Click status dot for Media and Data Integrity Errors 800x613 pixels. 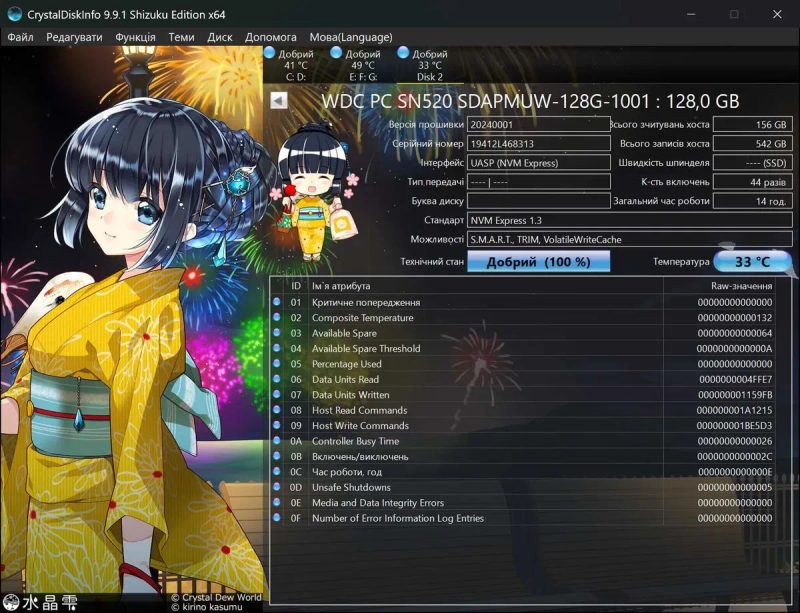tap(277, 502)
